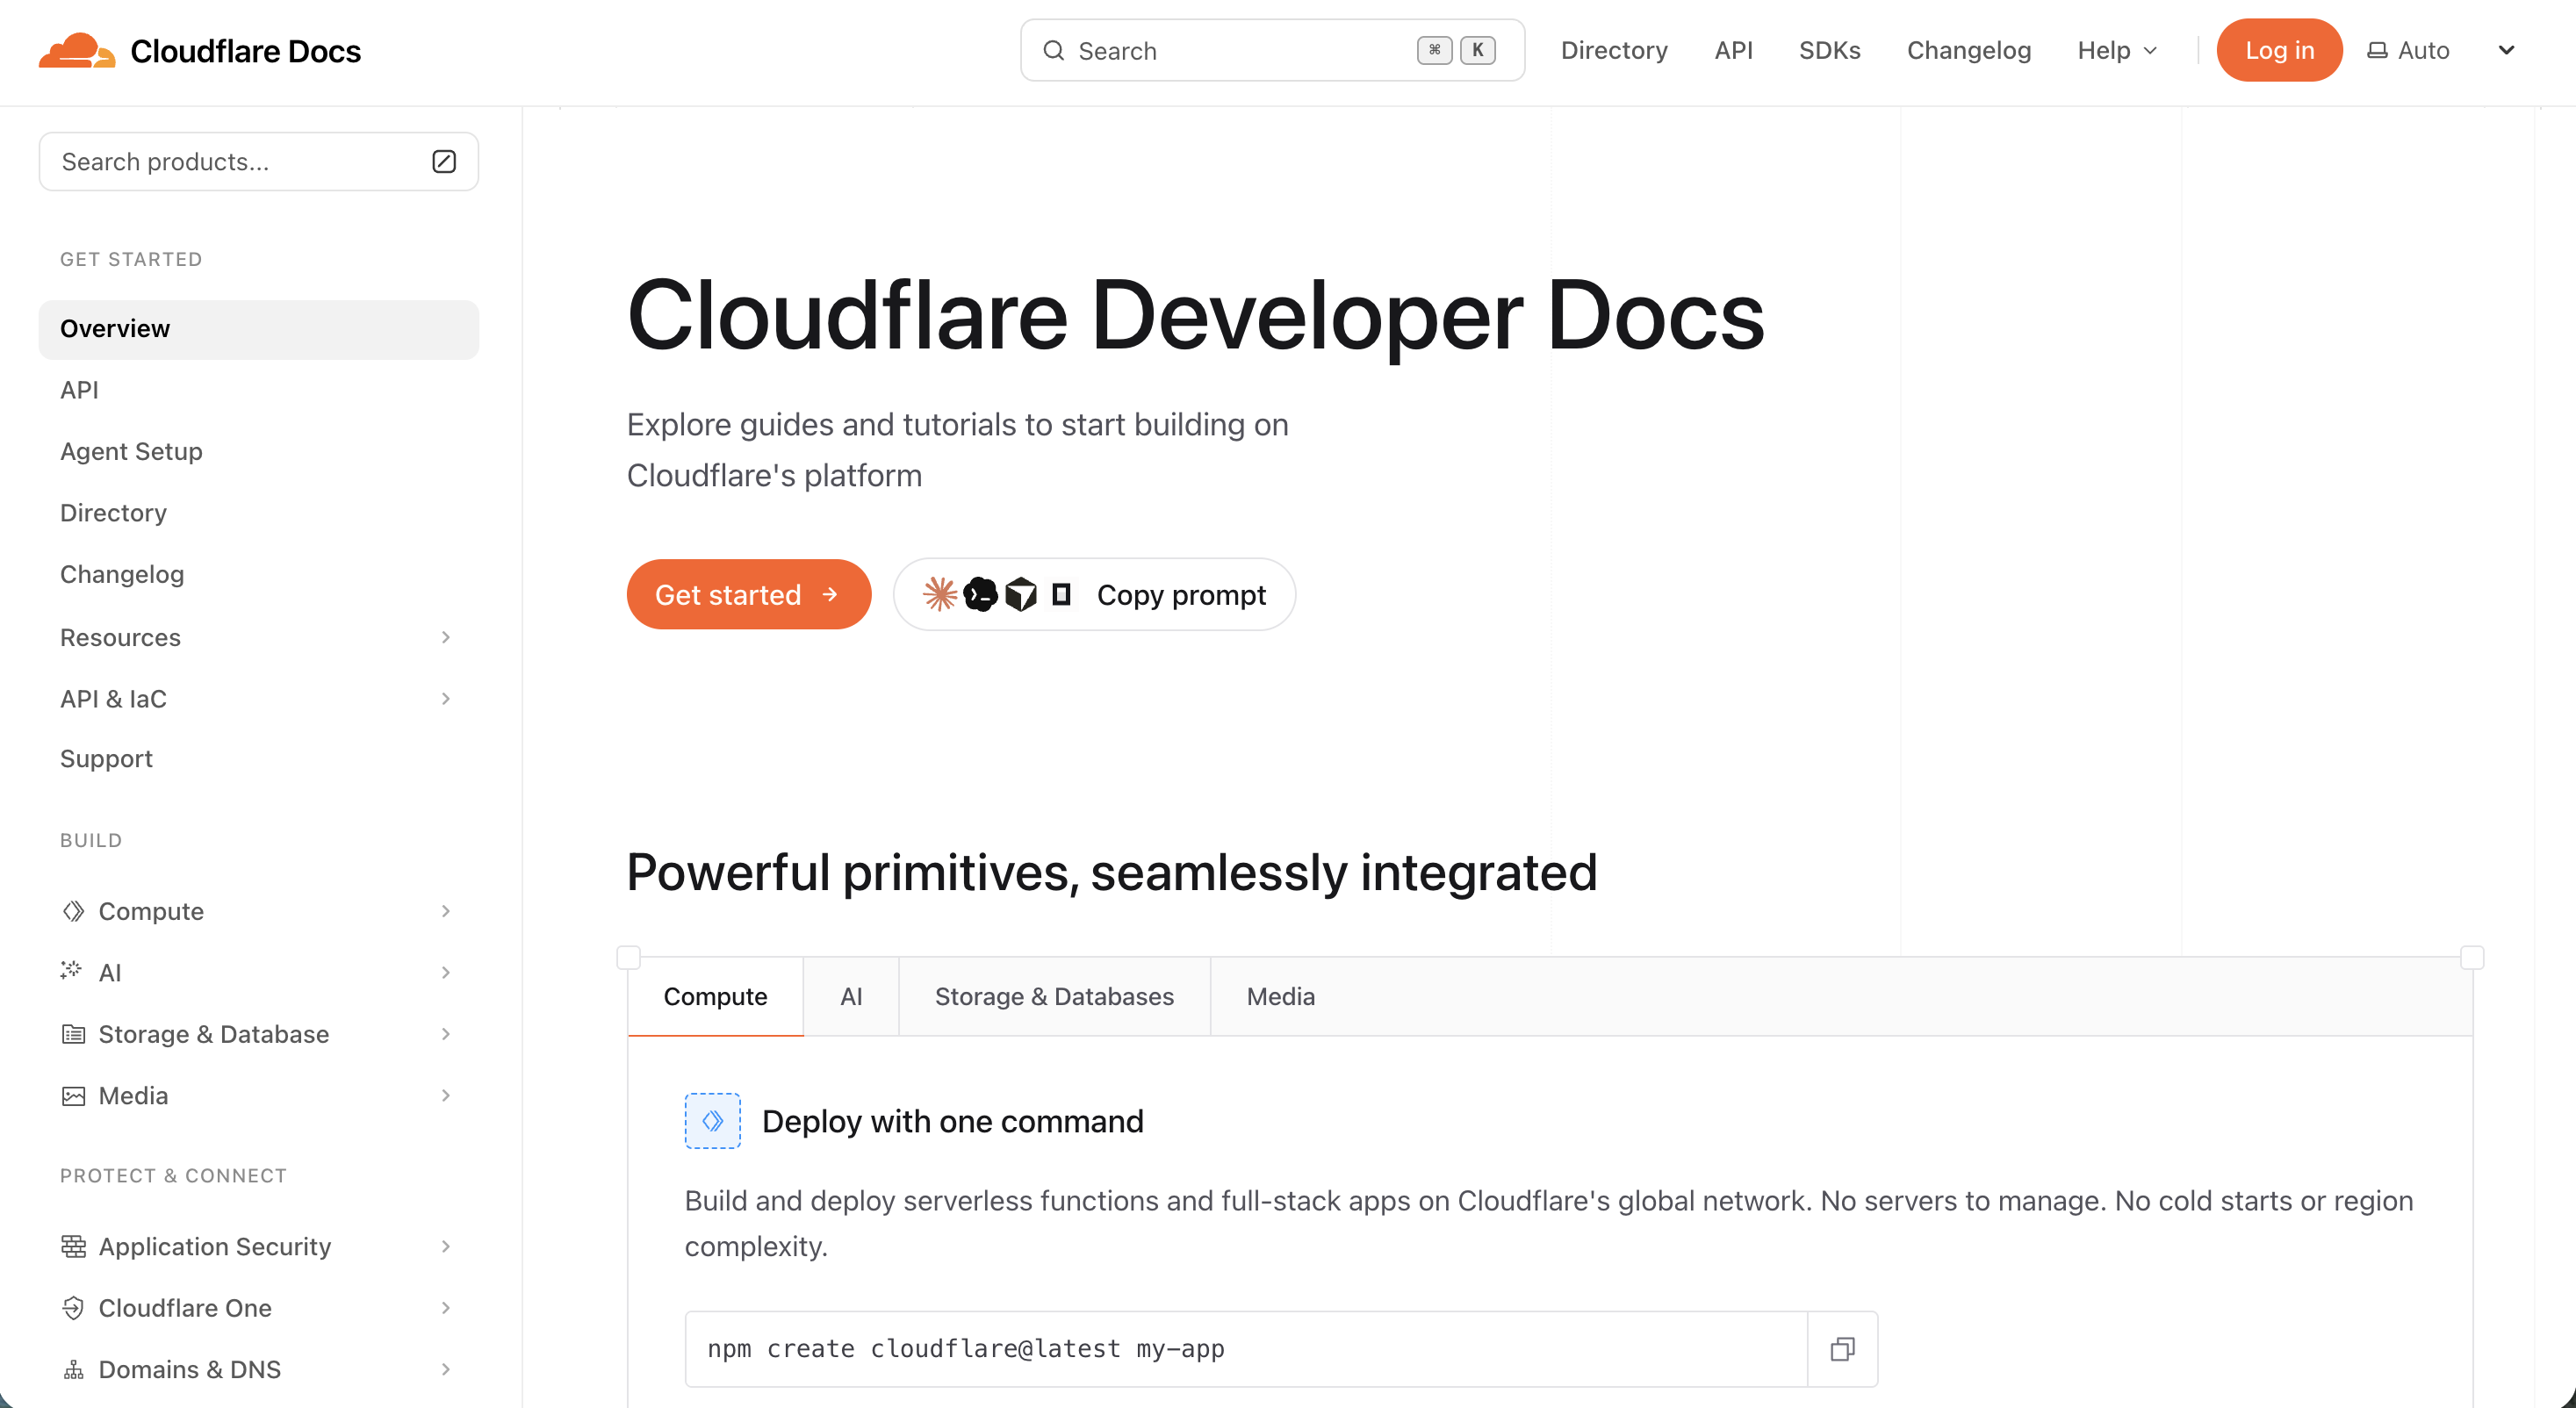Focus the Search products input field
Screen dimensions: 2576x1408
coord(258,161)
